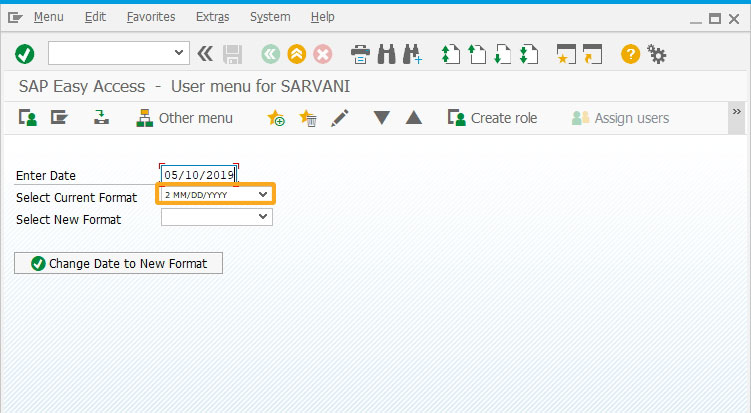Viewport: 751px width, 413px height.
Task: Expand toolbar overflow double chevron
Action: (737, 112)
